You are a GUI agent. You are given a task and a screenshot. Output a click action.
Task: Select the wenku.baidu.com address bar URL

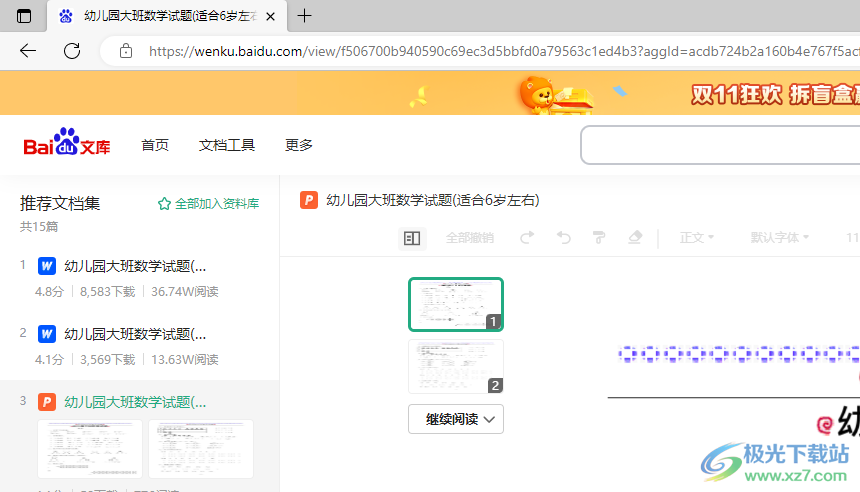503,51
